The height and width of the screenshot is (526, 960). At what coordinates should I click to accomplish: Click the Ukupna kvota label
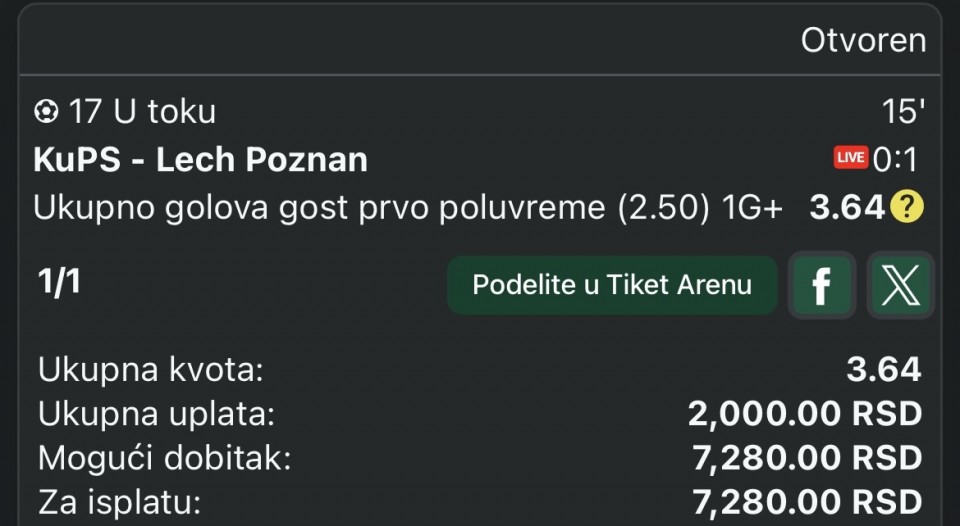(x=150, y=370)
